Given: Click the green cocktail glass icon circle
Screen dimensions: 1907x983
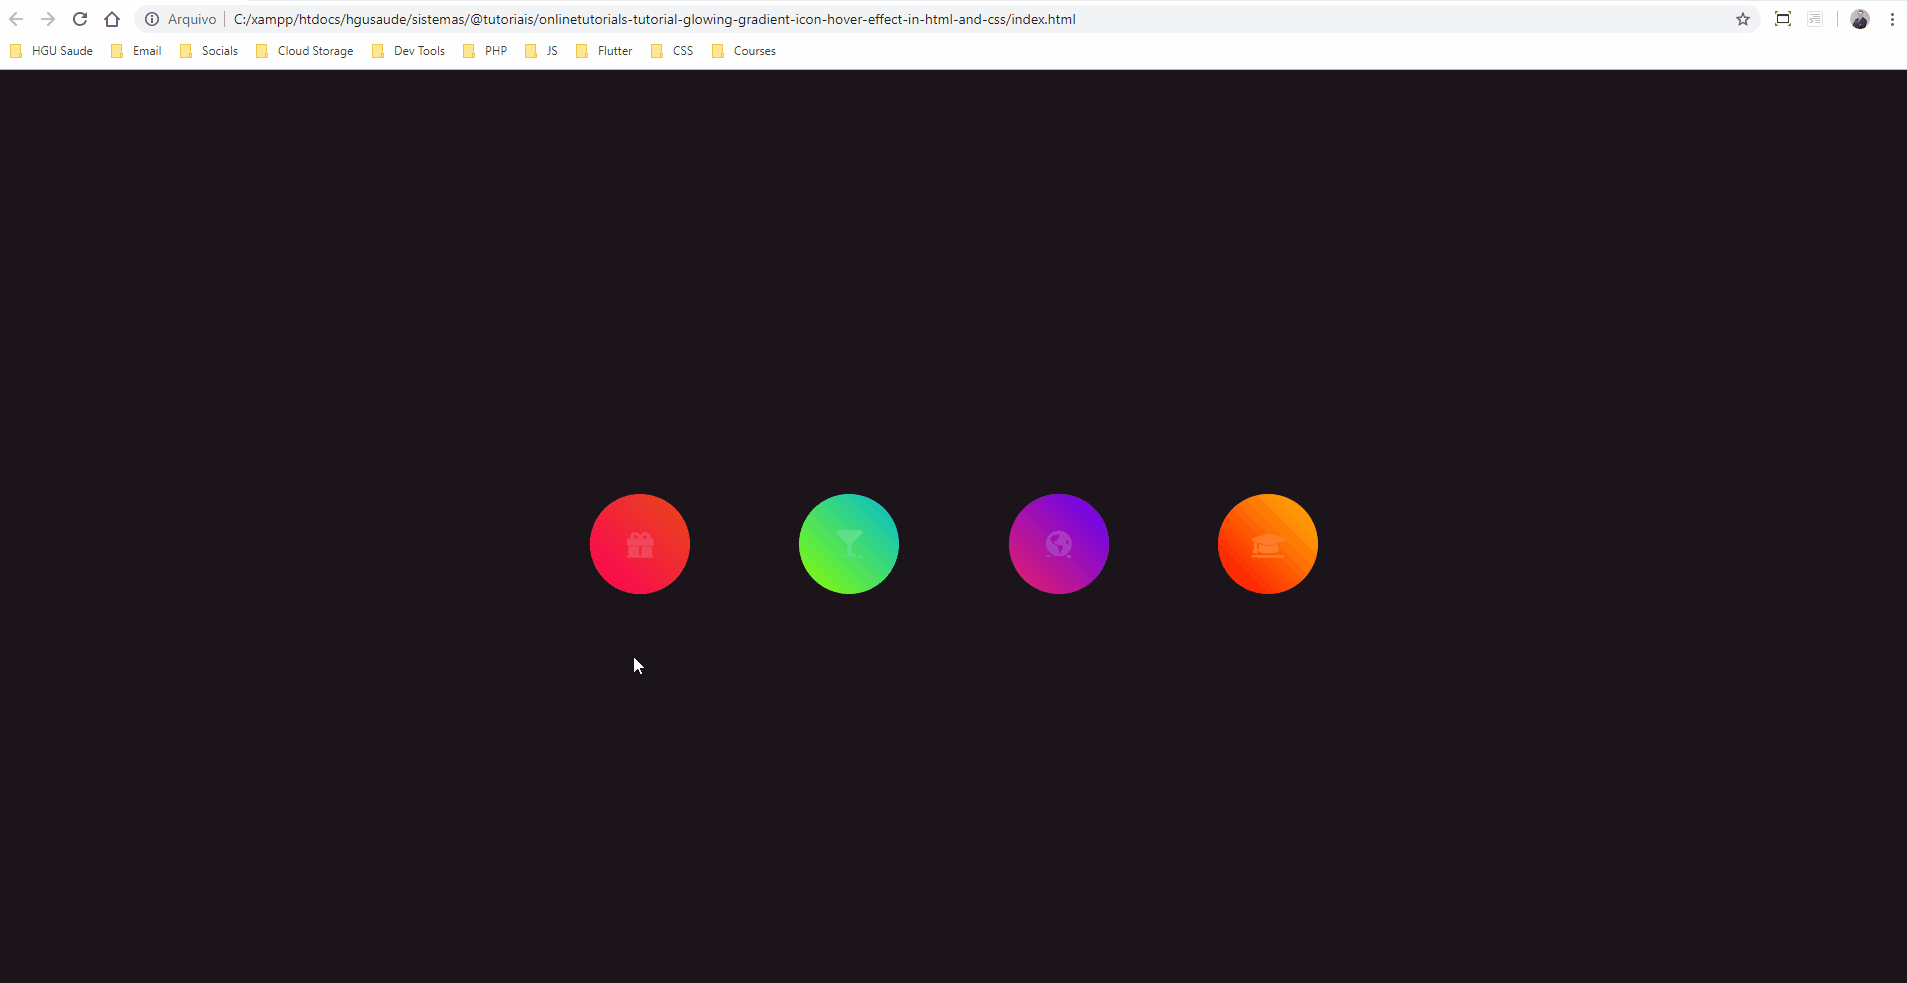Looking at the screenshot, I should pos(849,544).
